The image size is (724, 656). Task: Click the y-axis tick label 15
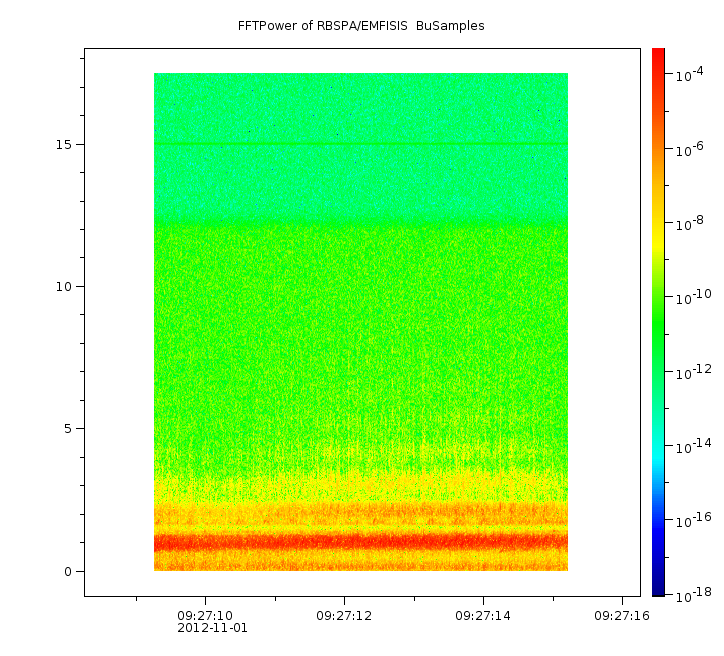click(62, 144)
